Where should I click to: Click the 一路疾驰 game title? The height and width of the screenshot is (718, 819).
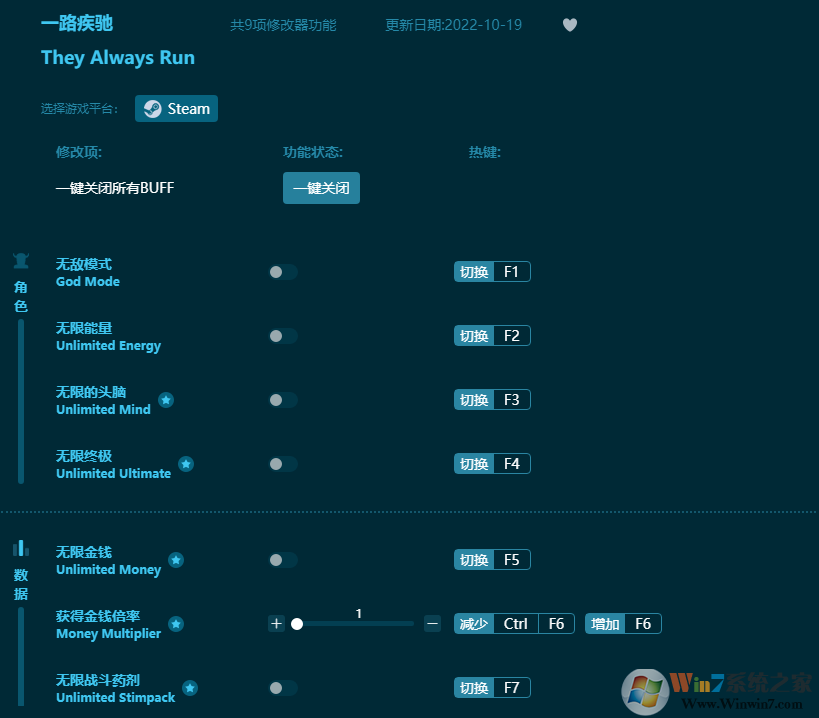coord(77,23)
